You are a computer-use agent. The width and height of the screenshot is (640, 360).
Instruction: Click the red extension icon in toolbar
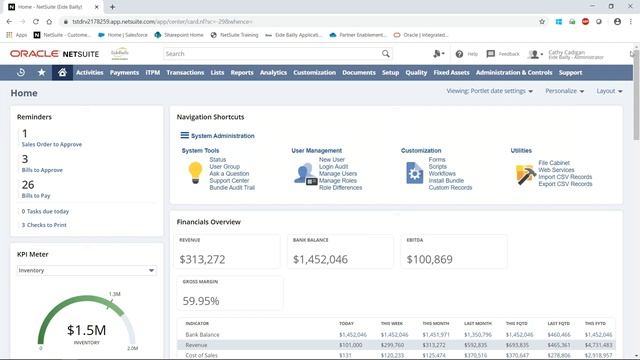click(585, 22)
